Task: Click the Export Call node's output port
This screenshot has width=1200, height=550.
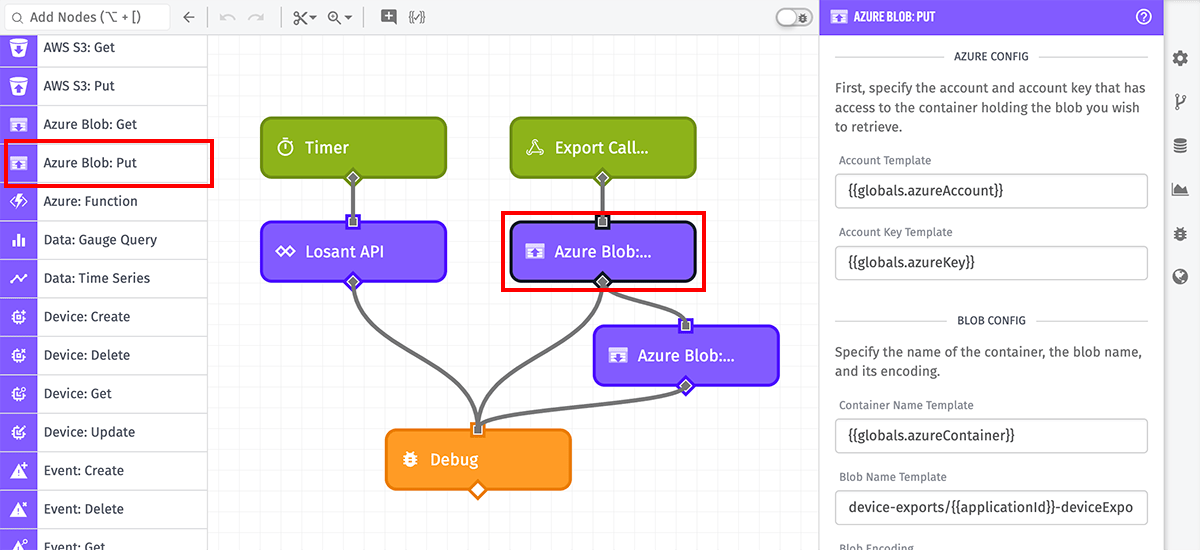Action: [x=603, y=179]
